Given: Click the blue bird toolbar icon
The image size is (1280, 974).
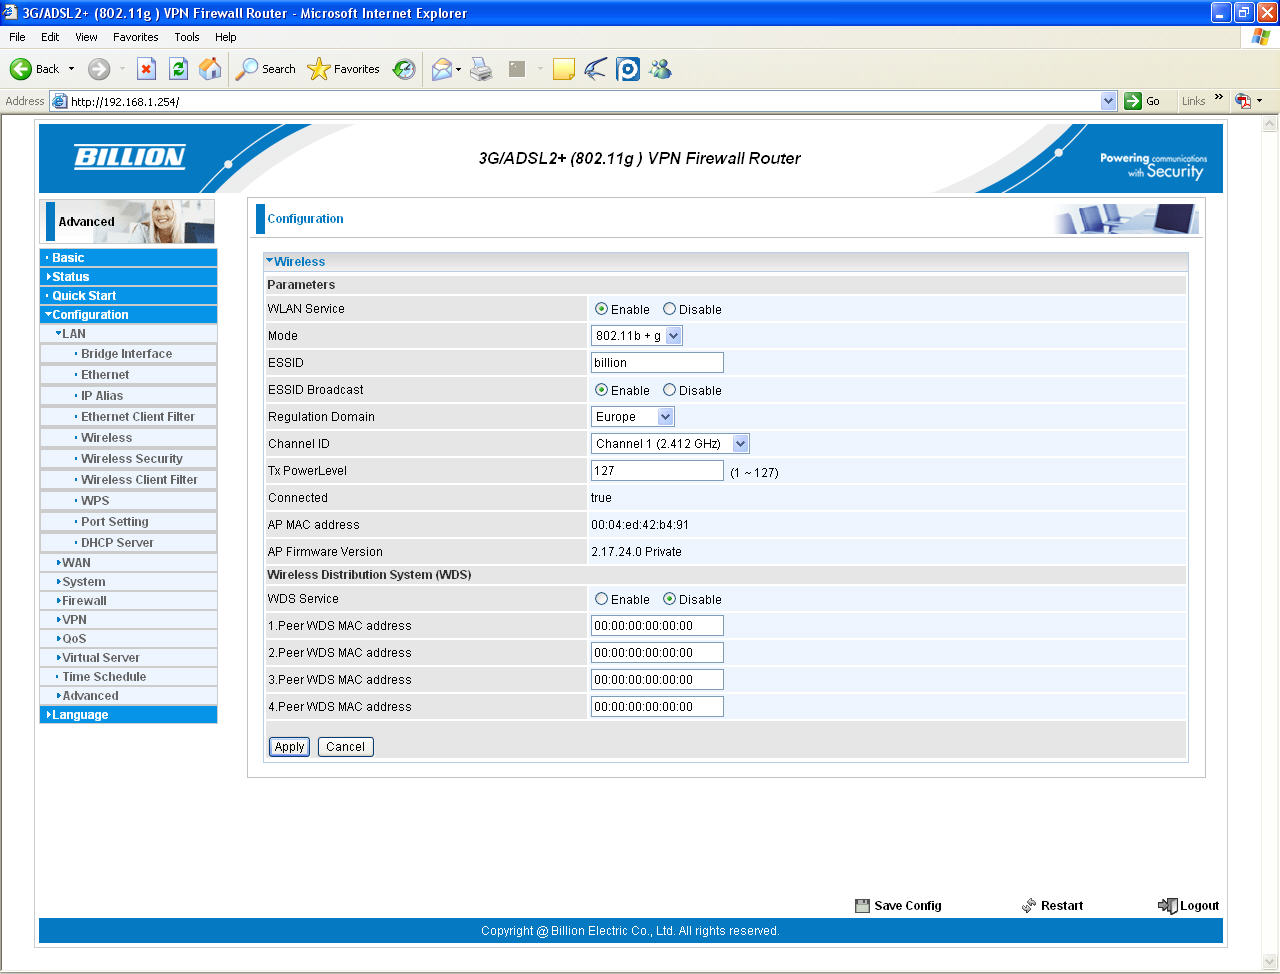Looking at the screenshot, I should (x=596, y=69).
